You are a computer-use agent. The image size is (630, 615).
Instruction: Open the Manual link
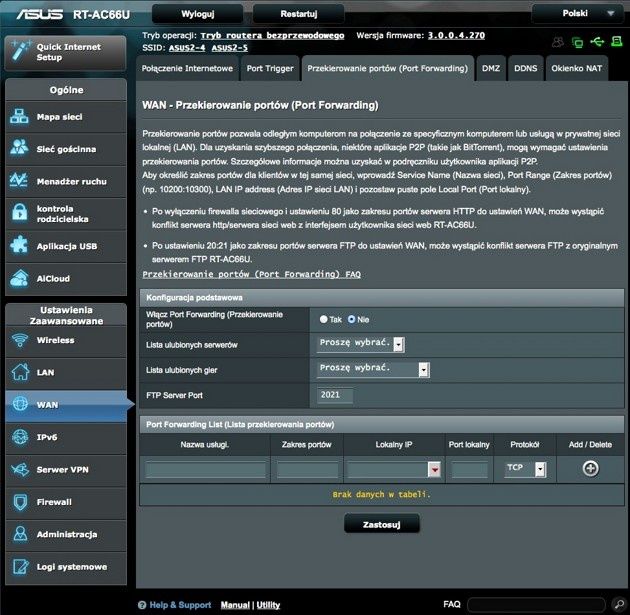(x=235, y=605)
